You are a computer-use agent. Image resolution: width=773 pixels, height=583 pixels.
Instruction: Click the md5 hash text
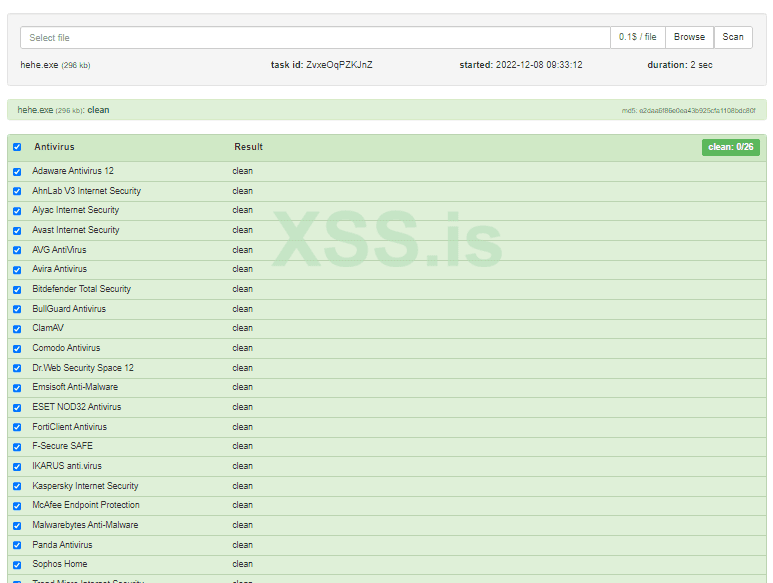(688, 110)
